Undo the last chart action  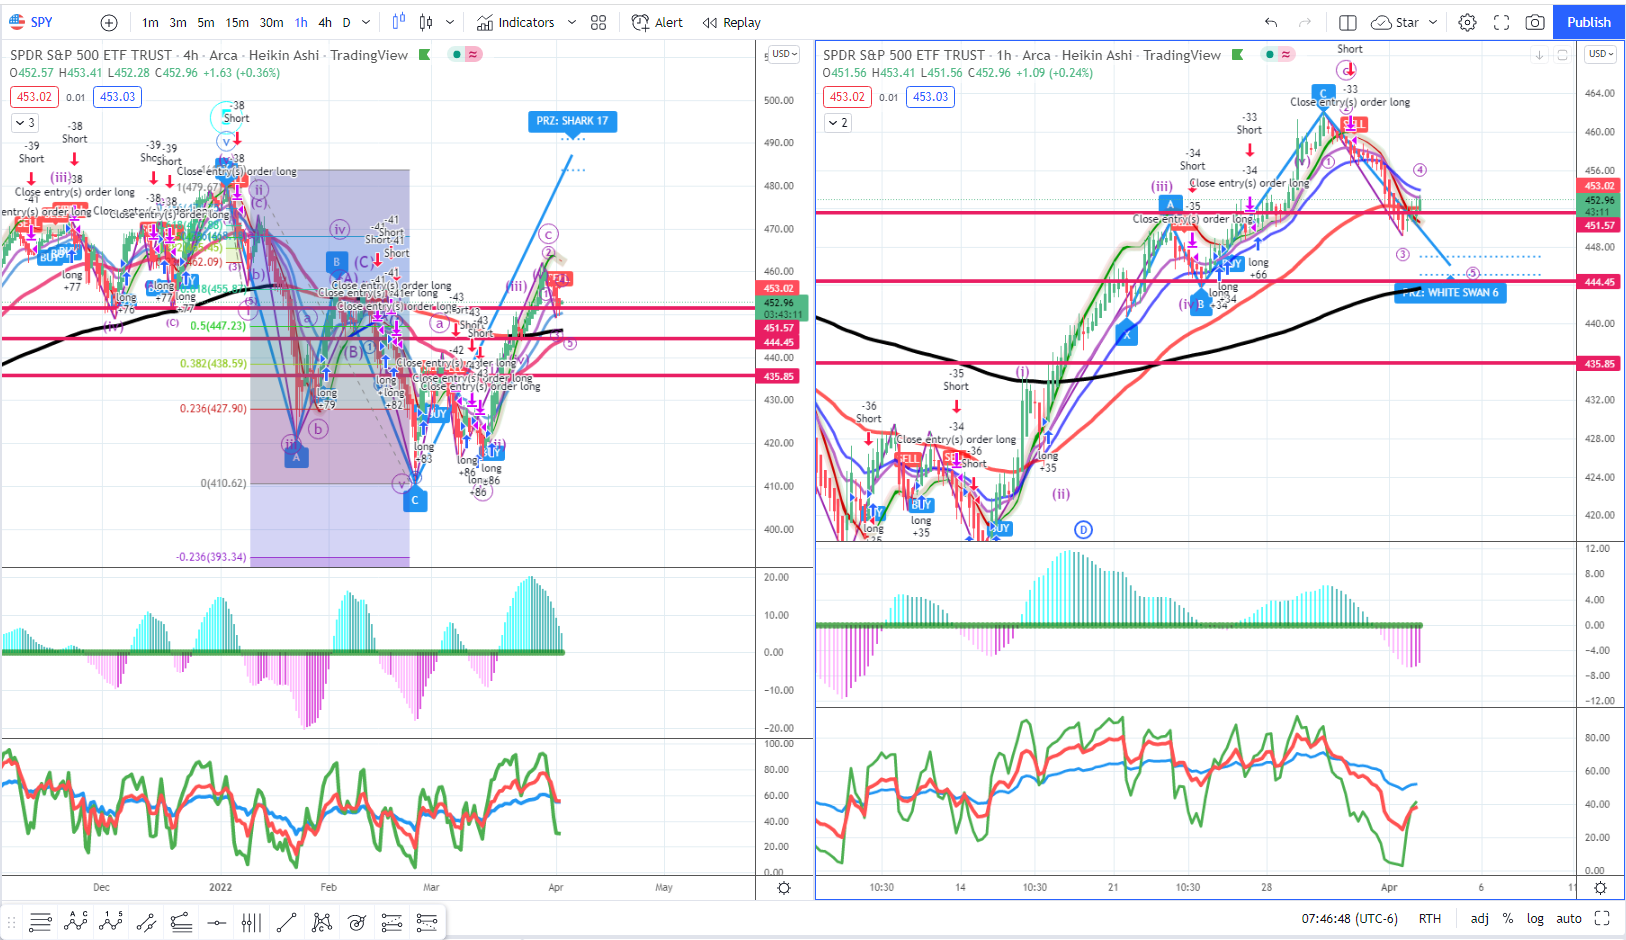coord(1271,22)
